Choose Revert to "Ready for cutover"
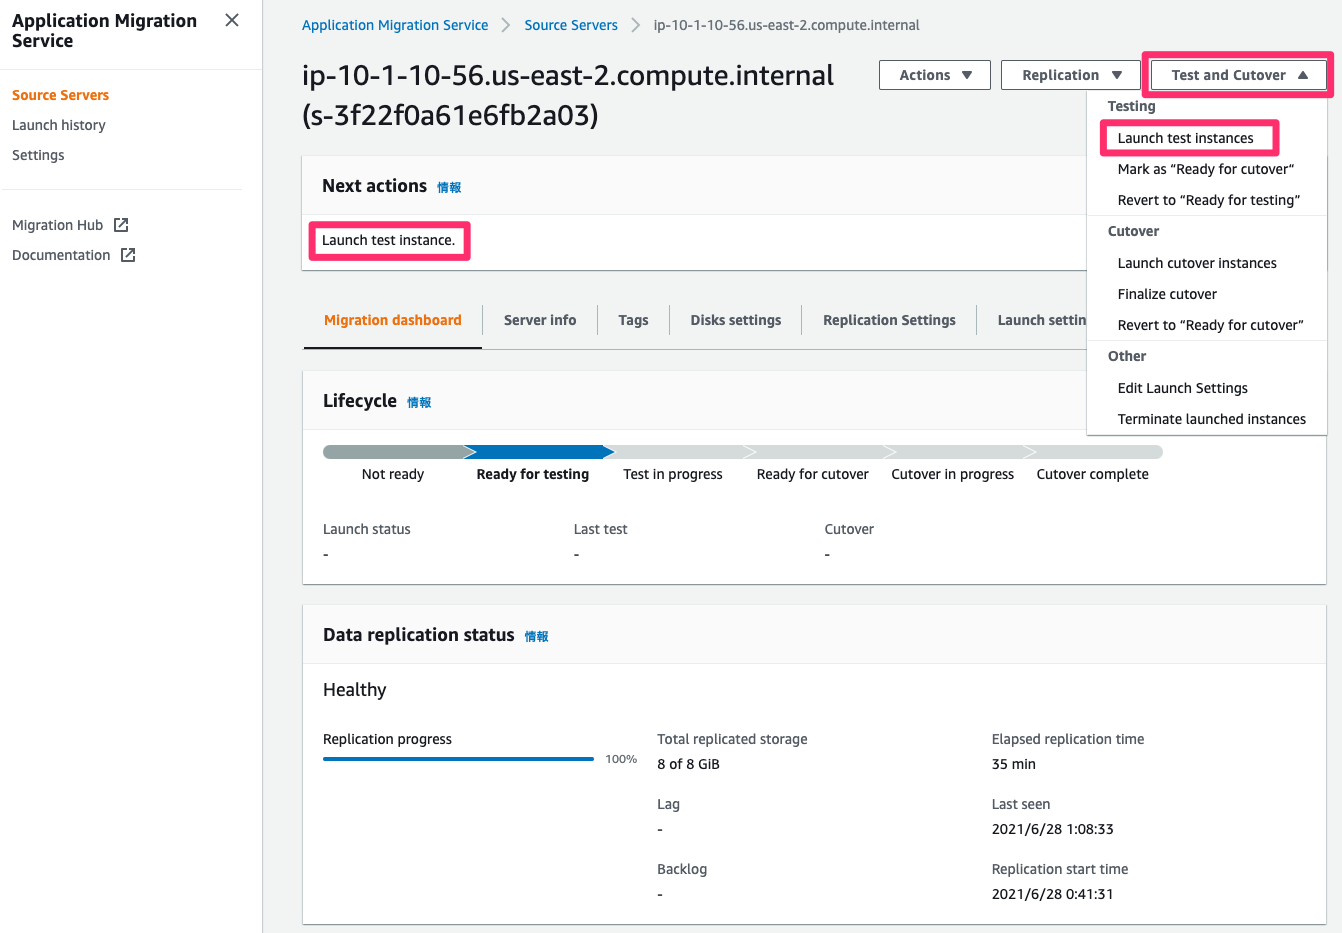Image resolution: width=1342 pixels, height=933 pixels. click(x=1210, y=325)
